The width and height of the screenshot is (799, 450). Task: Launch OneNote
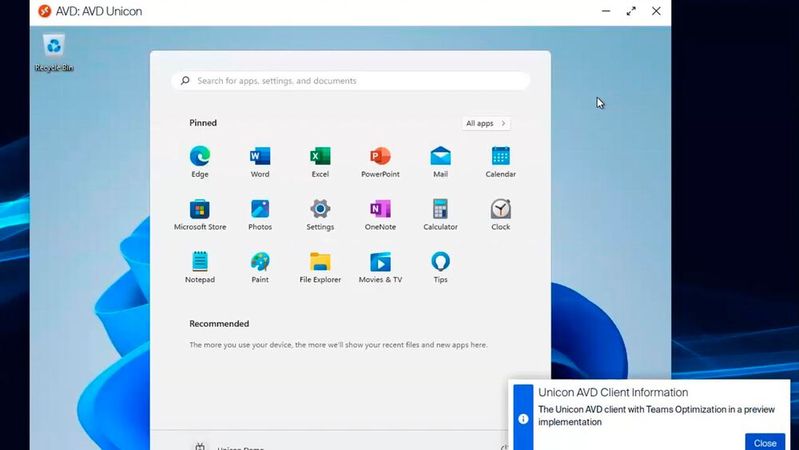tap(380, 215)
